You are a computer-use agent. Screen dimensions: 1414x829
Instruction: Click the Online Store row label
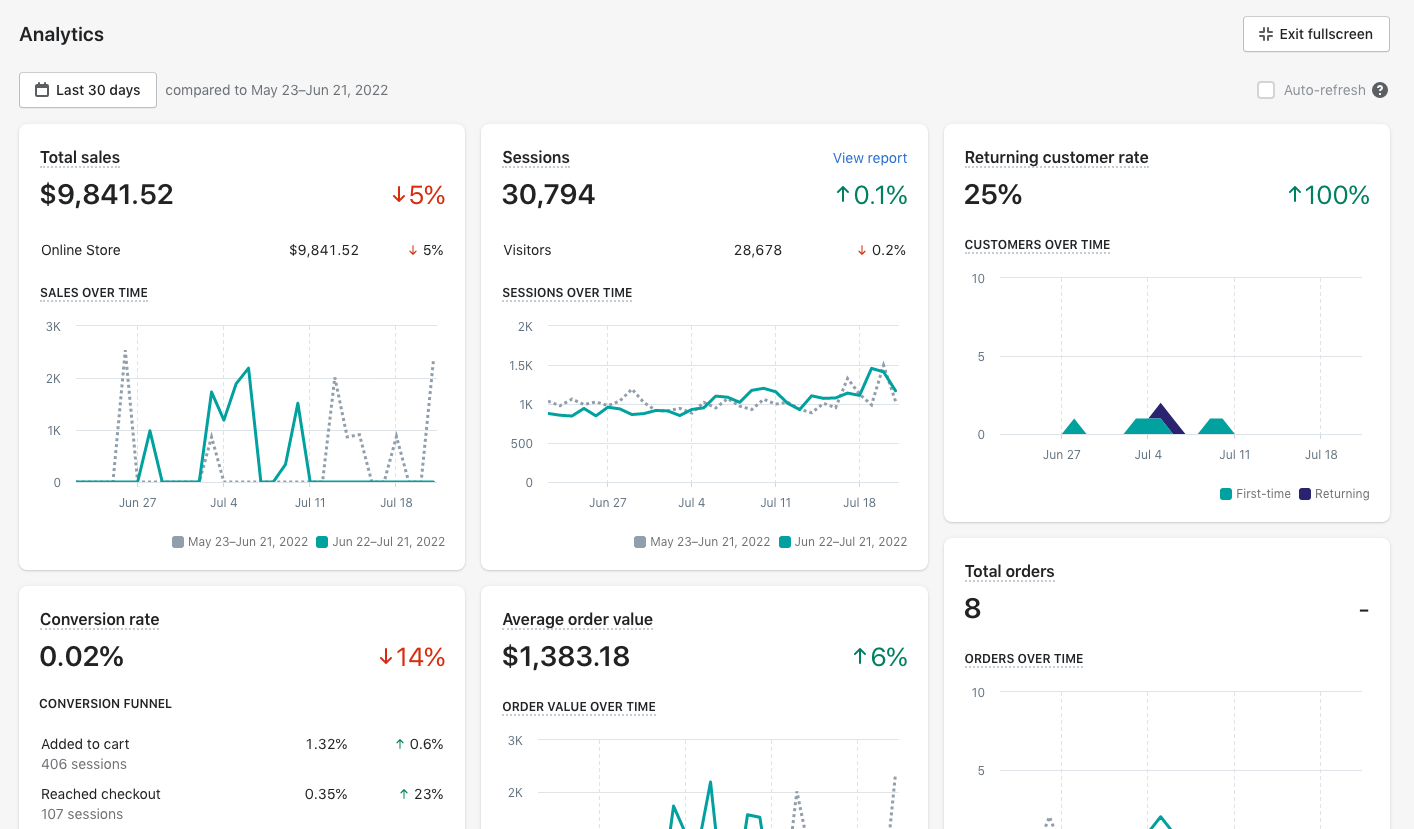pyautogui.click(x=81, y=250)
